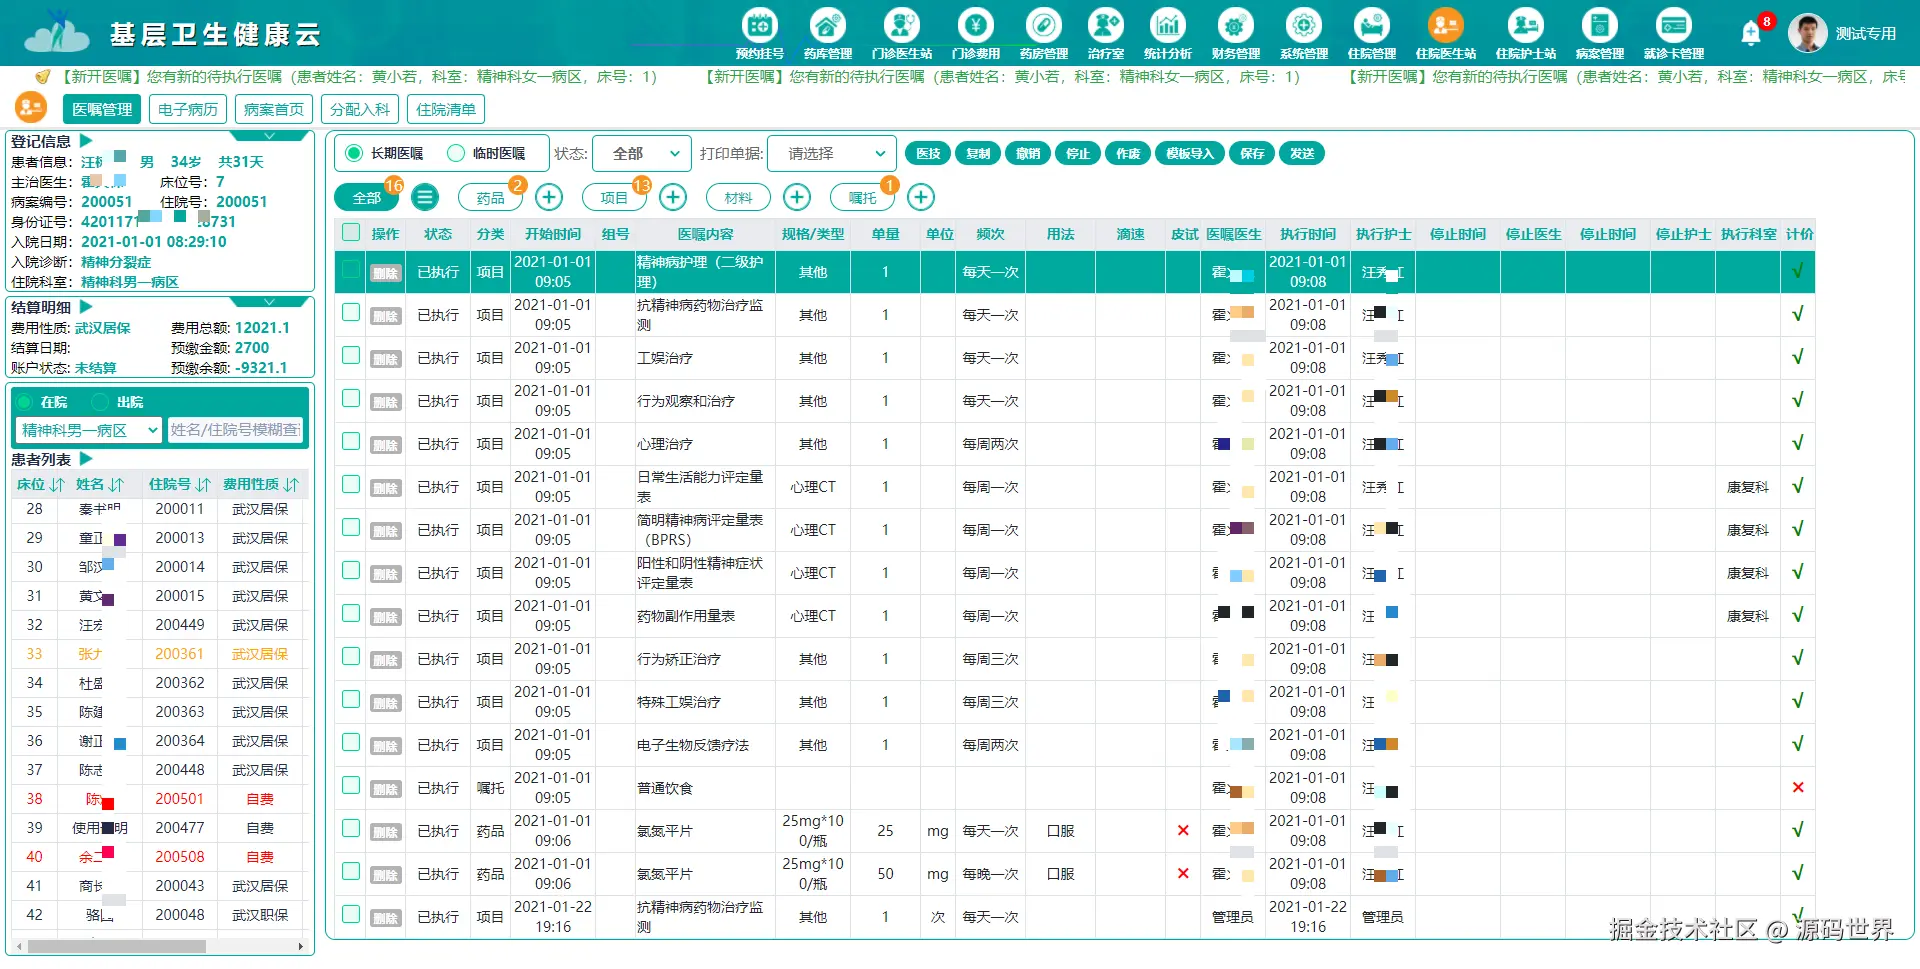Open the notification bell with 8 alerts
Image resolution: width=1920 pixels, height=969 pixels.
pos(1749,32)
